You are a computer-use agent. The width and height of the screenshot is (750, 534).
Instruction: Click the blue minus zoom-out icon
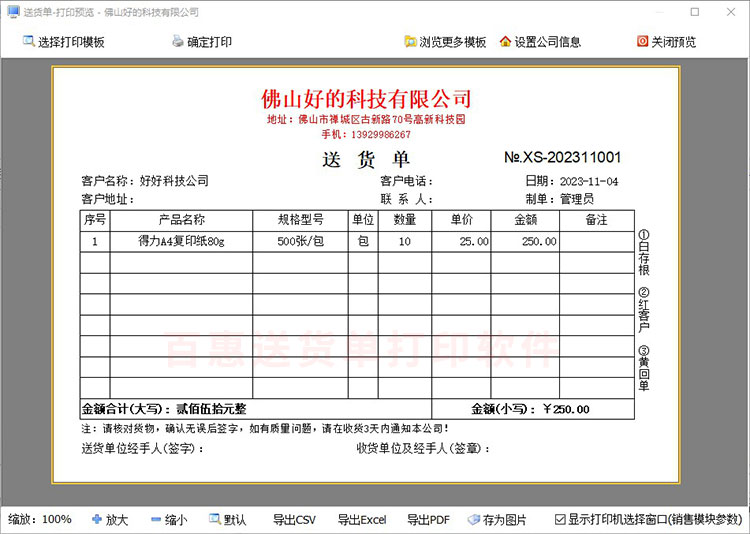(x=155, y=519)
